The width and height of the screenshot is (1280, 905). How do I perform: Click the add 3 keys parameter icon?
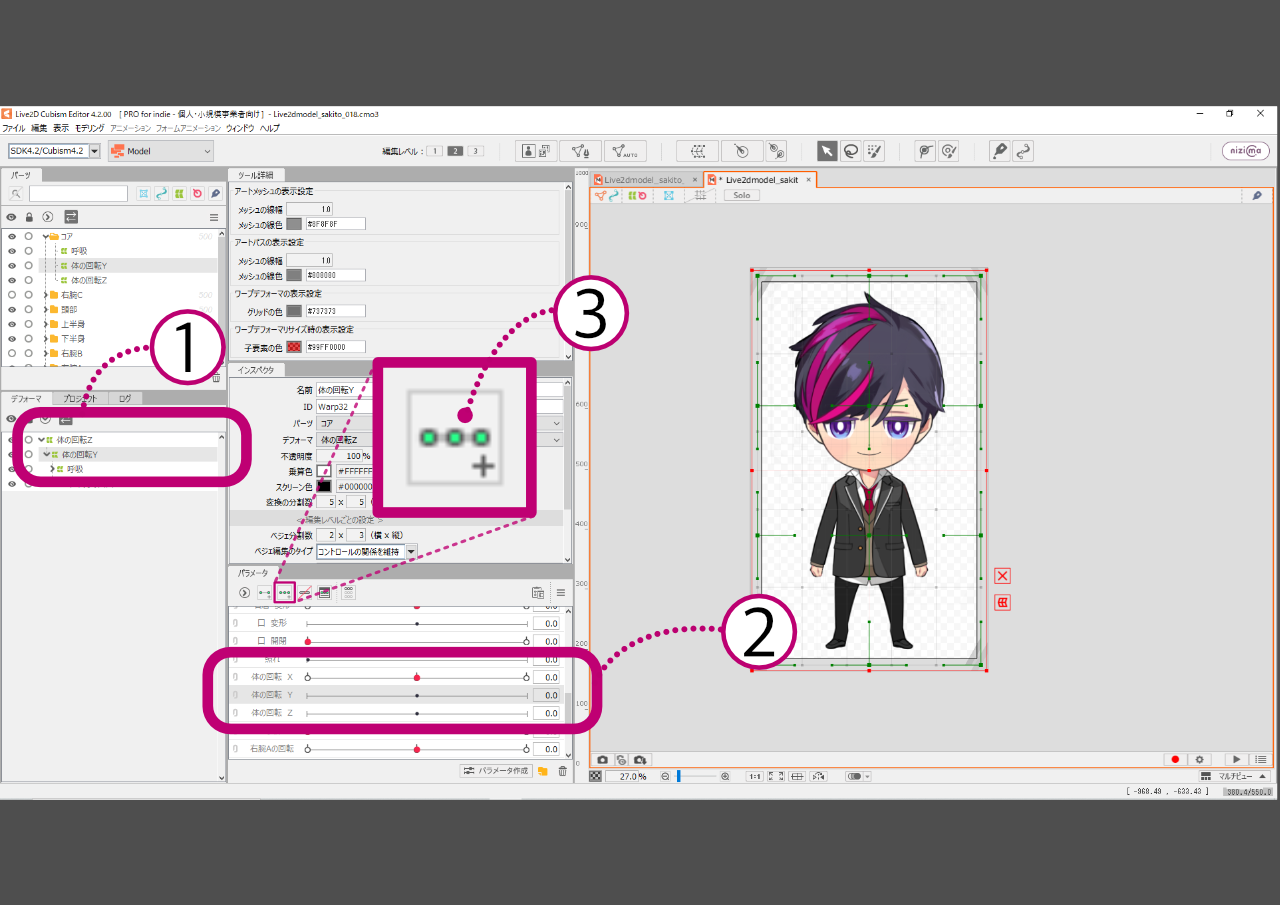tap(286, 593)
